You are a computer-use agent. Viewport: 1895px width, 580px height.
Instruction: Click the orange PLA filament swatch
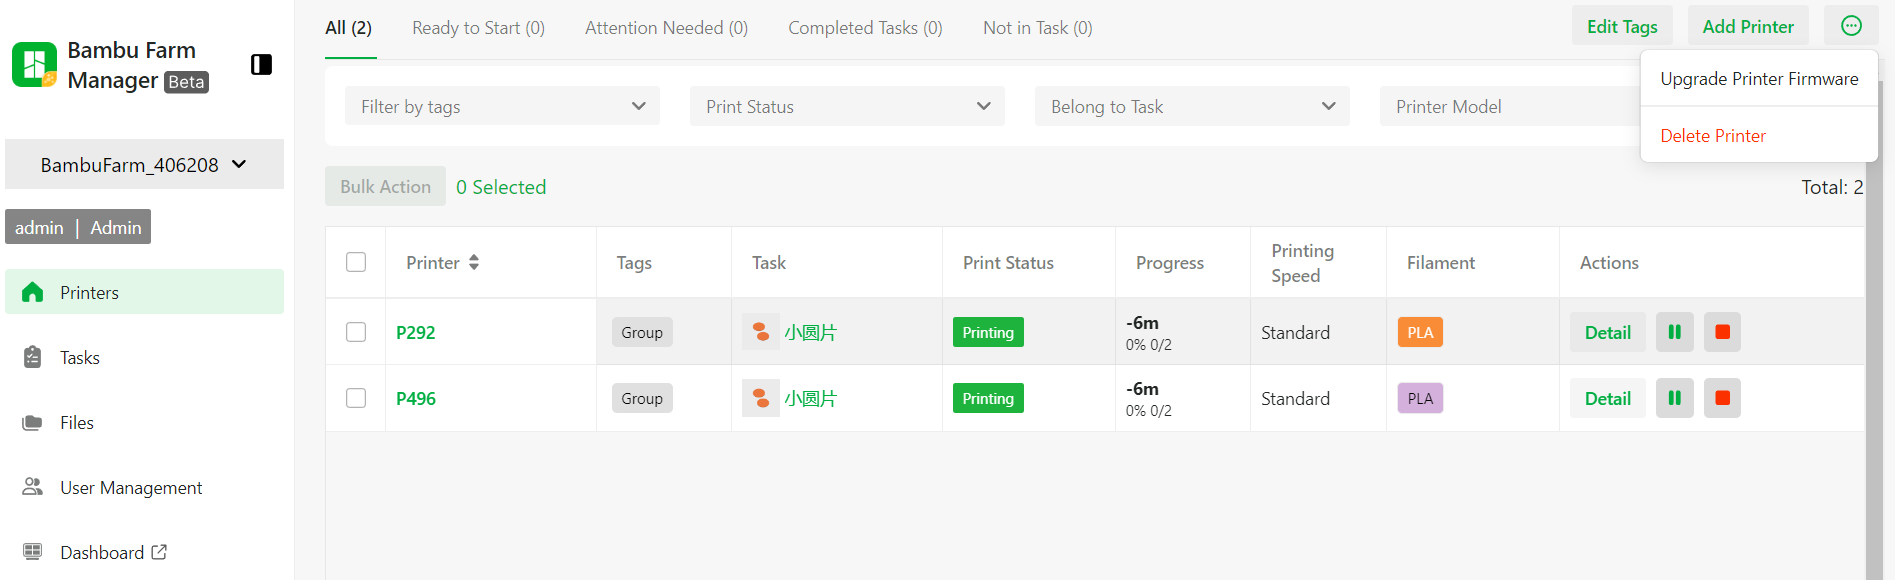[x=1420, y=332]
